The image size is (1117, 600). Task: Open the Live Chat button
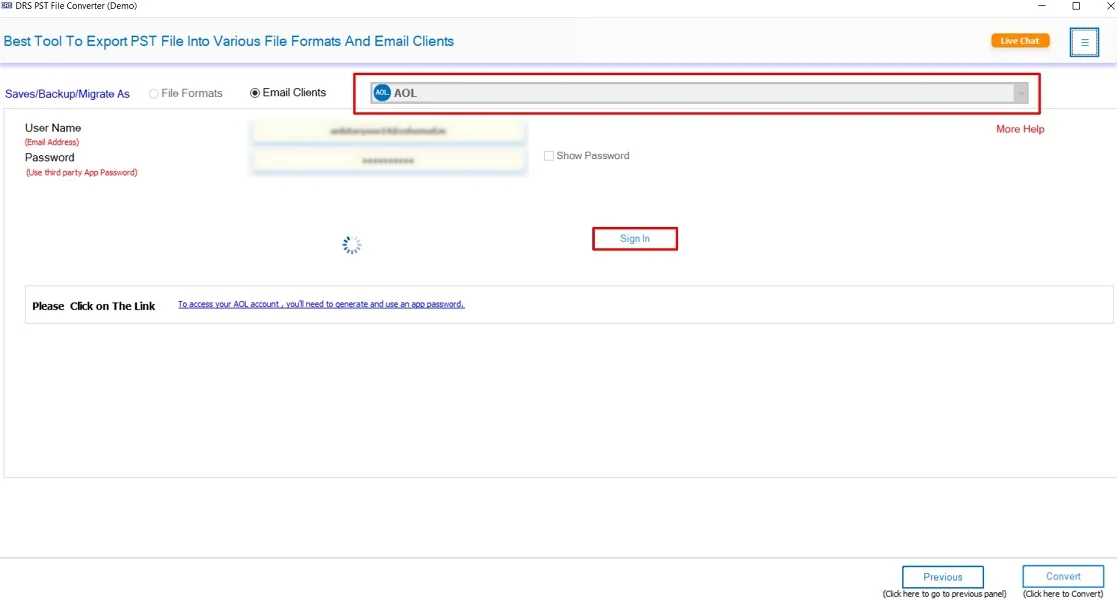point(1020,41)
